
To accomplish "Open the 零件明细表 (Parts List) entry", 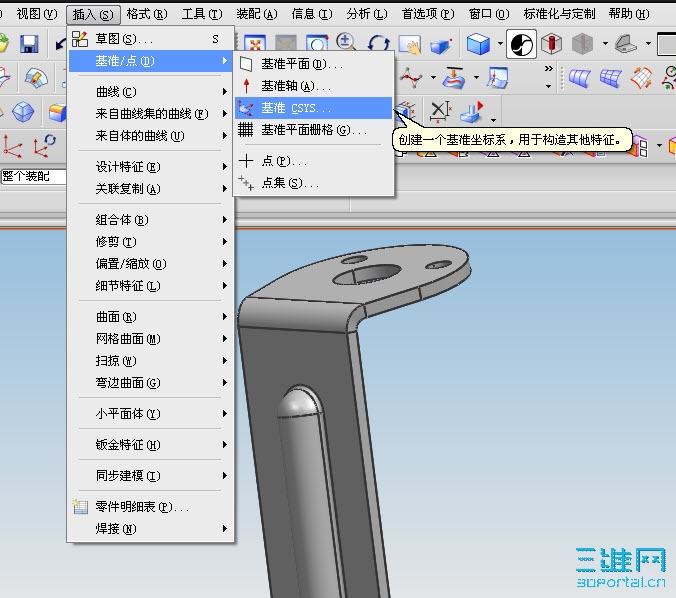I will point(151,507).
